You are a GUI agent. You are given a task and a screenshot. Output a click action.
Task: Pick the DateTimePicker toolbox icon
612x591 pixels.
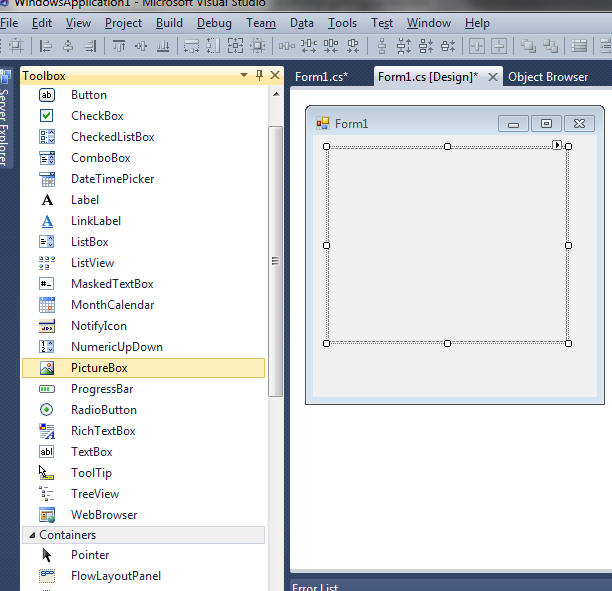[x=47, y=179]
